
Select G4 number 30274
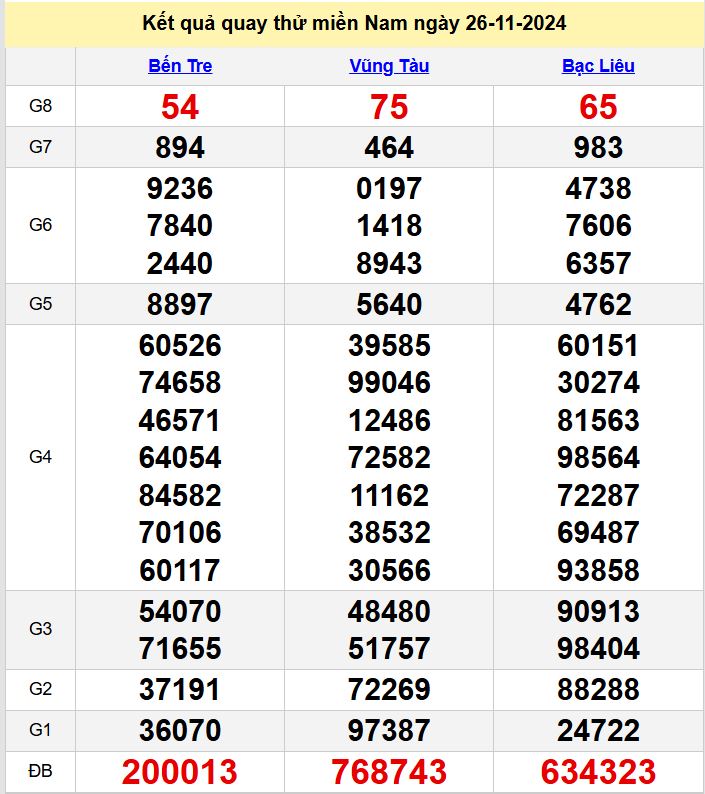pos(598,382)
